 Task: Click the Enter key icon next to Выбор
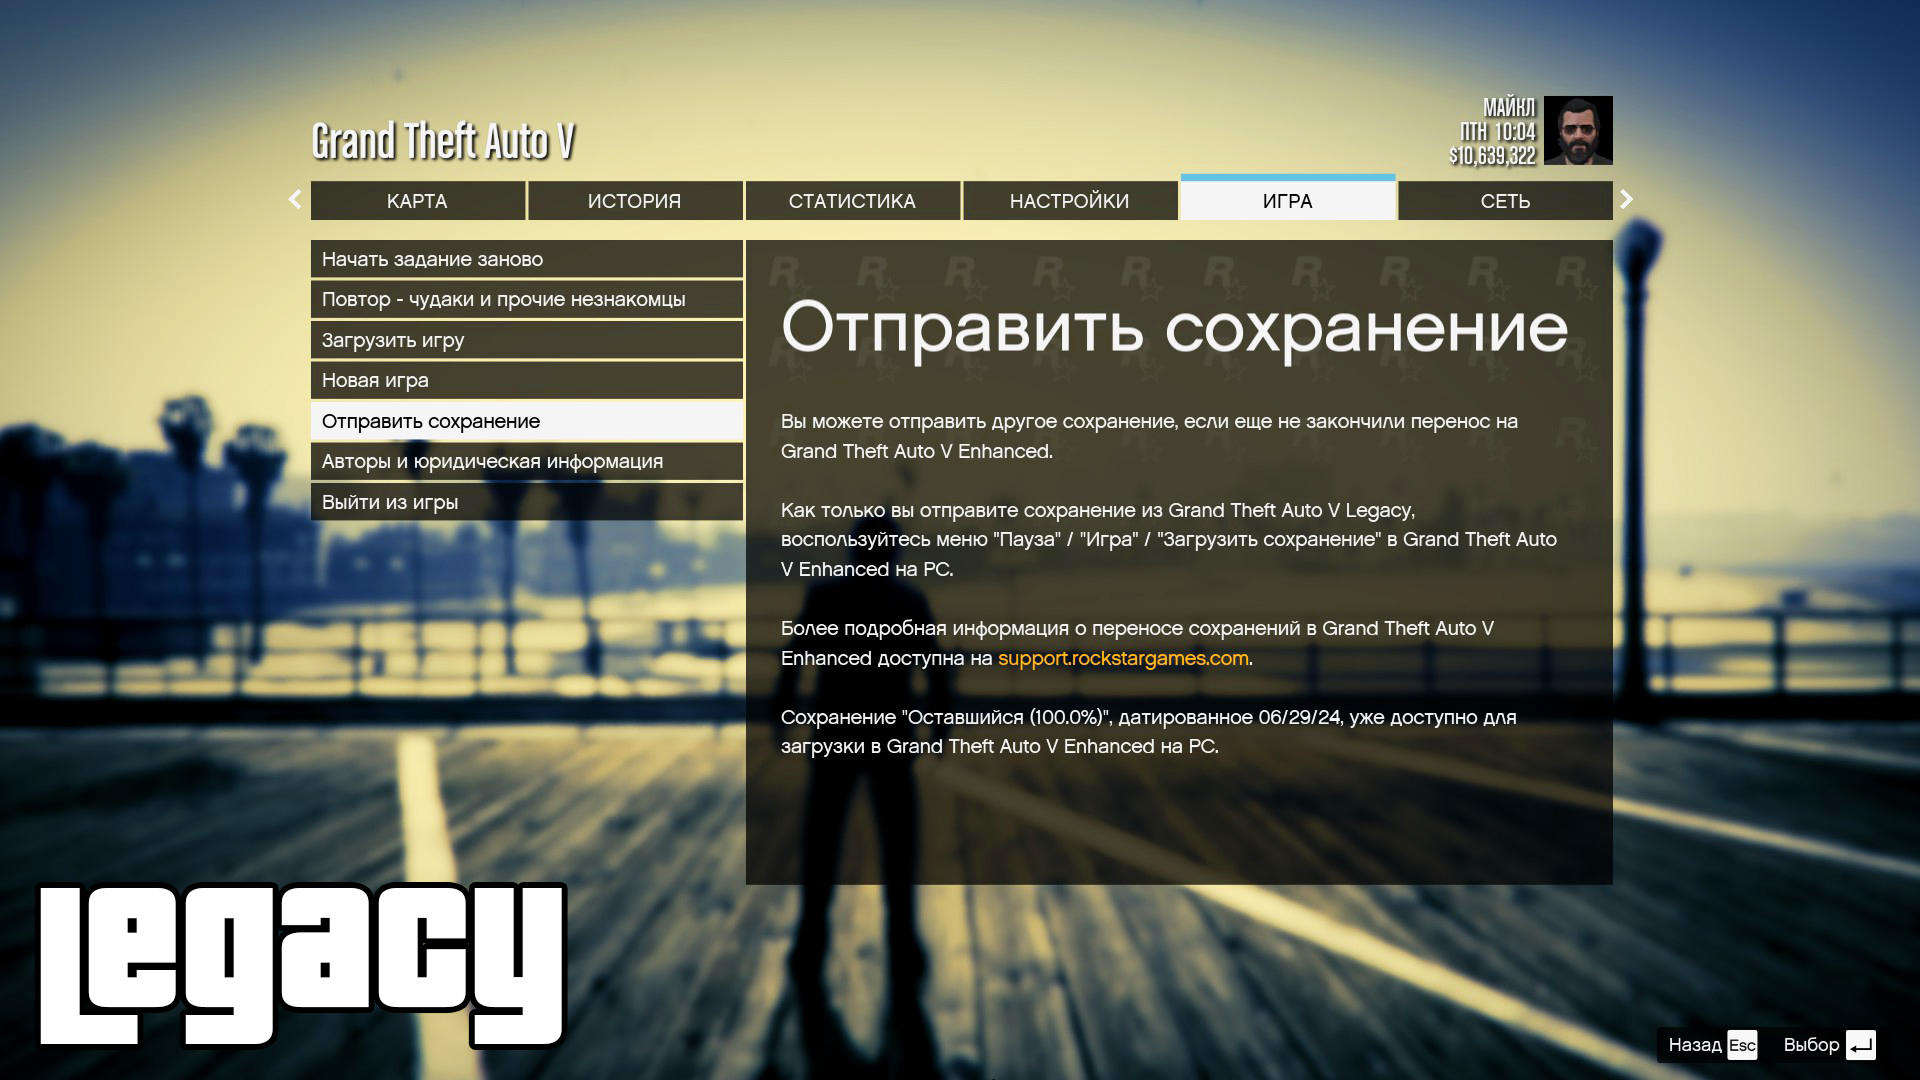pos(1861,1045)
